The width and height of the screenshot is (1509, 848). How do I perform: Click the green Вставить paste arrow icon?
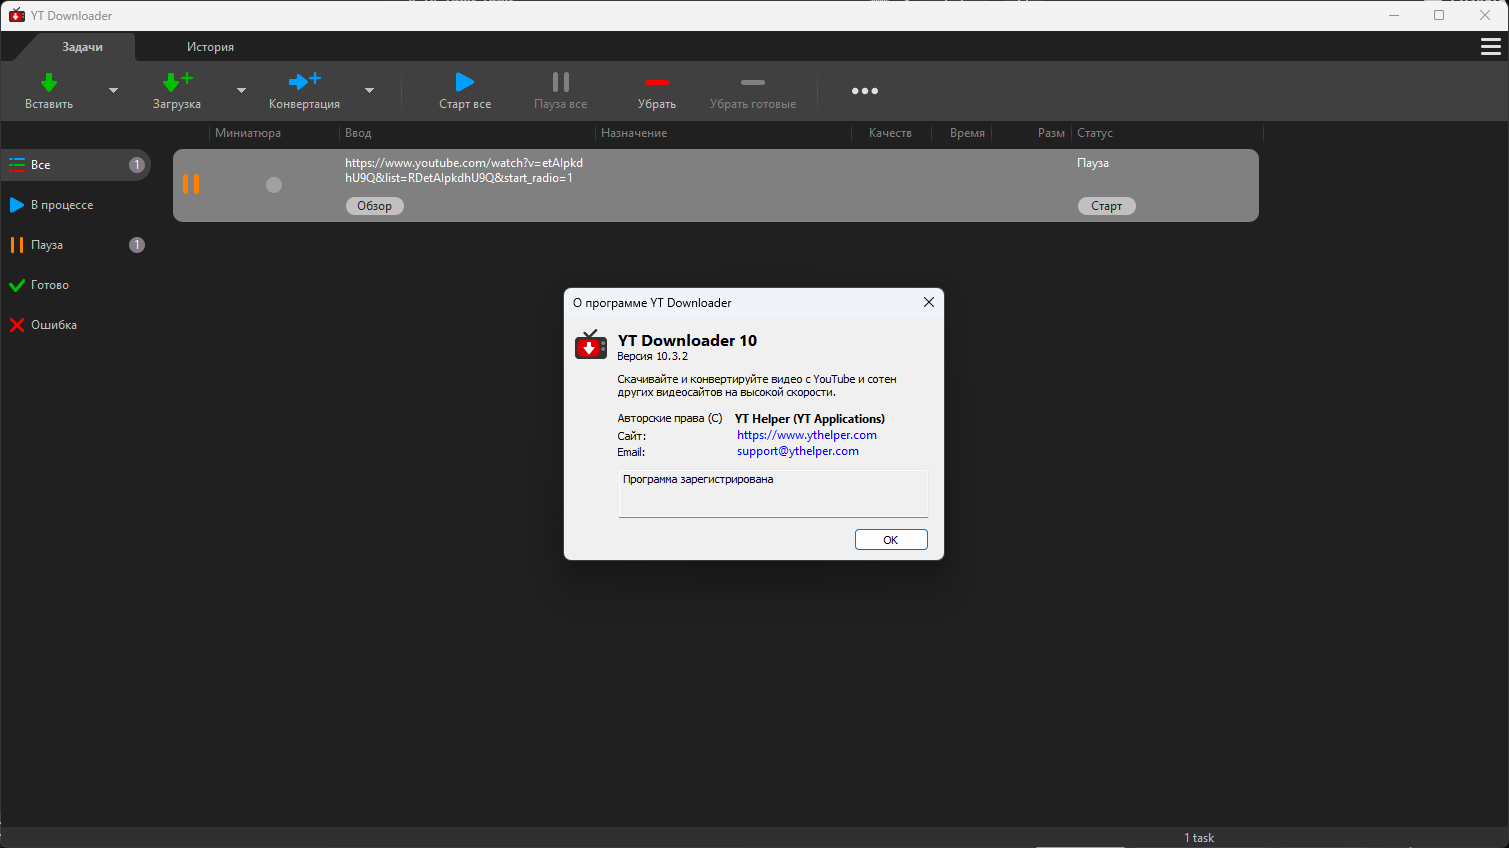click(x=49, y=82)
